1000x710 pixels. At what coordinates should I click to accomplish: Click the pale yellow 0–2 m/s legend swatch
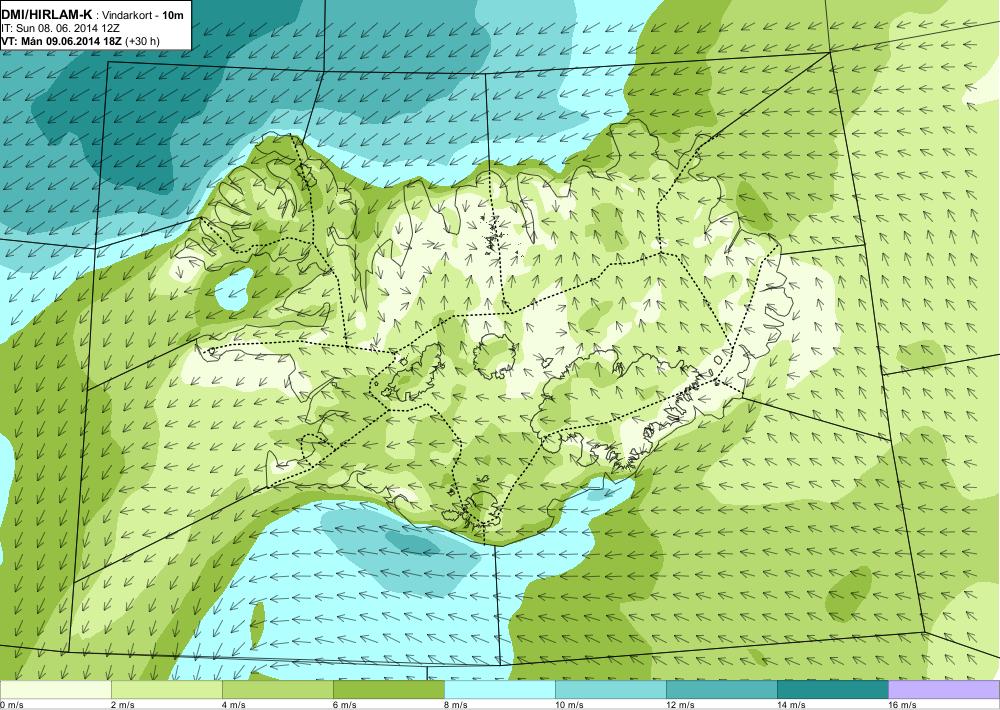tap(55, 690)
